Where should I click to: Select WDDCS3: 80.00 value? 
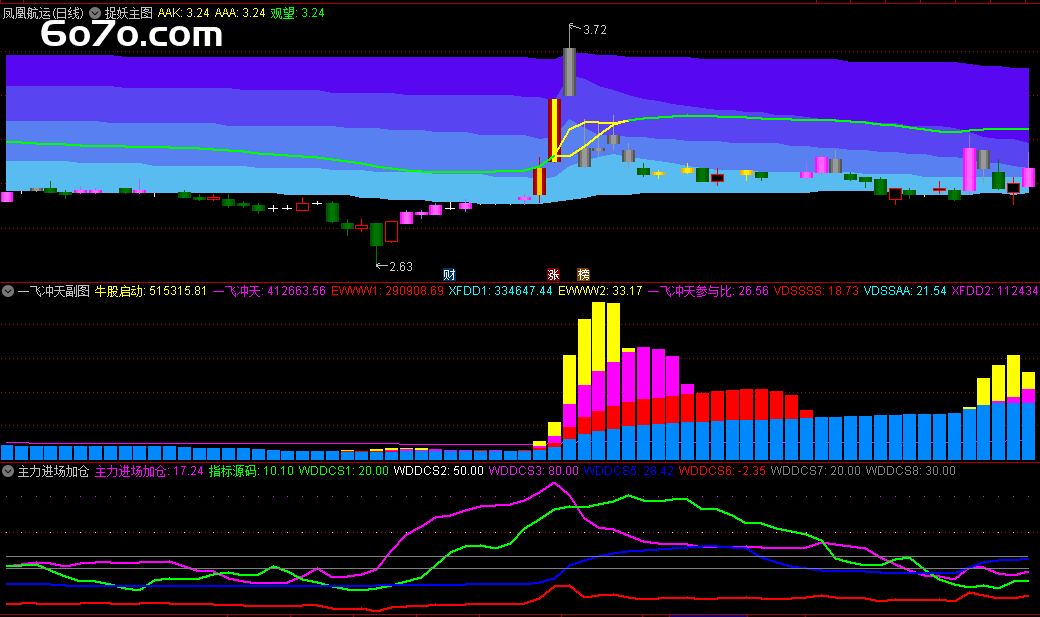(533, 471)
